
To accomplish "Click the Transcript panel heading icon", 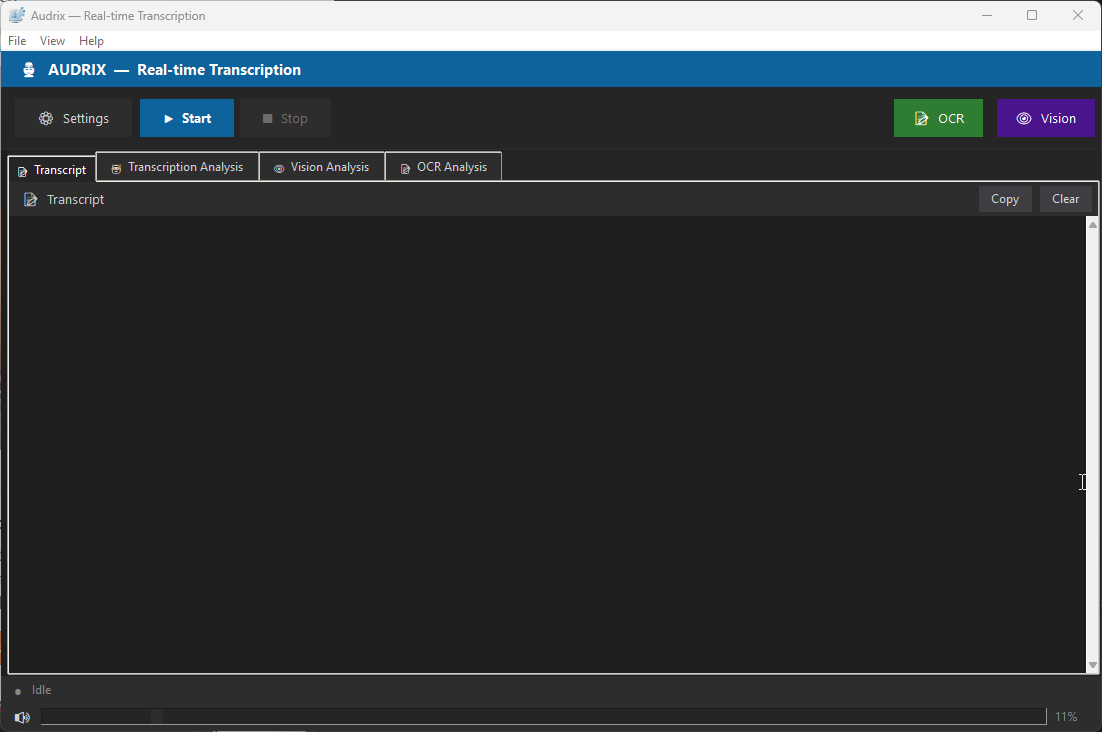I will click(30, 200).
